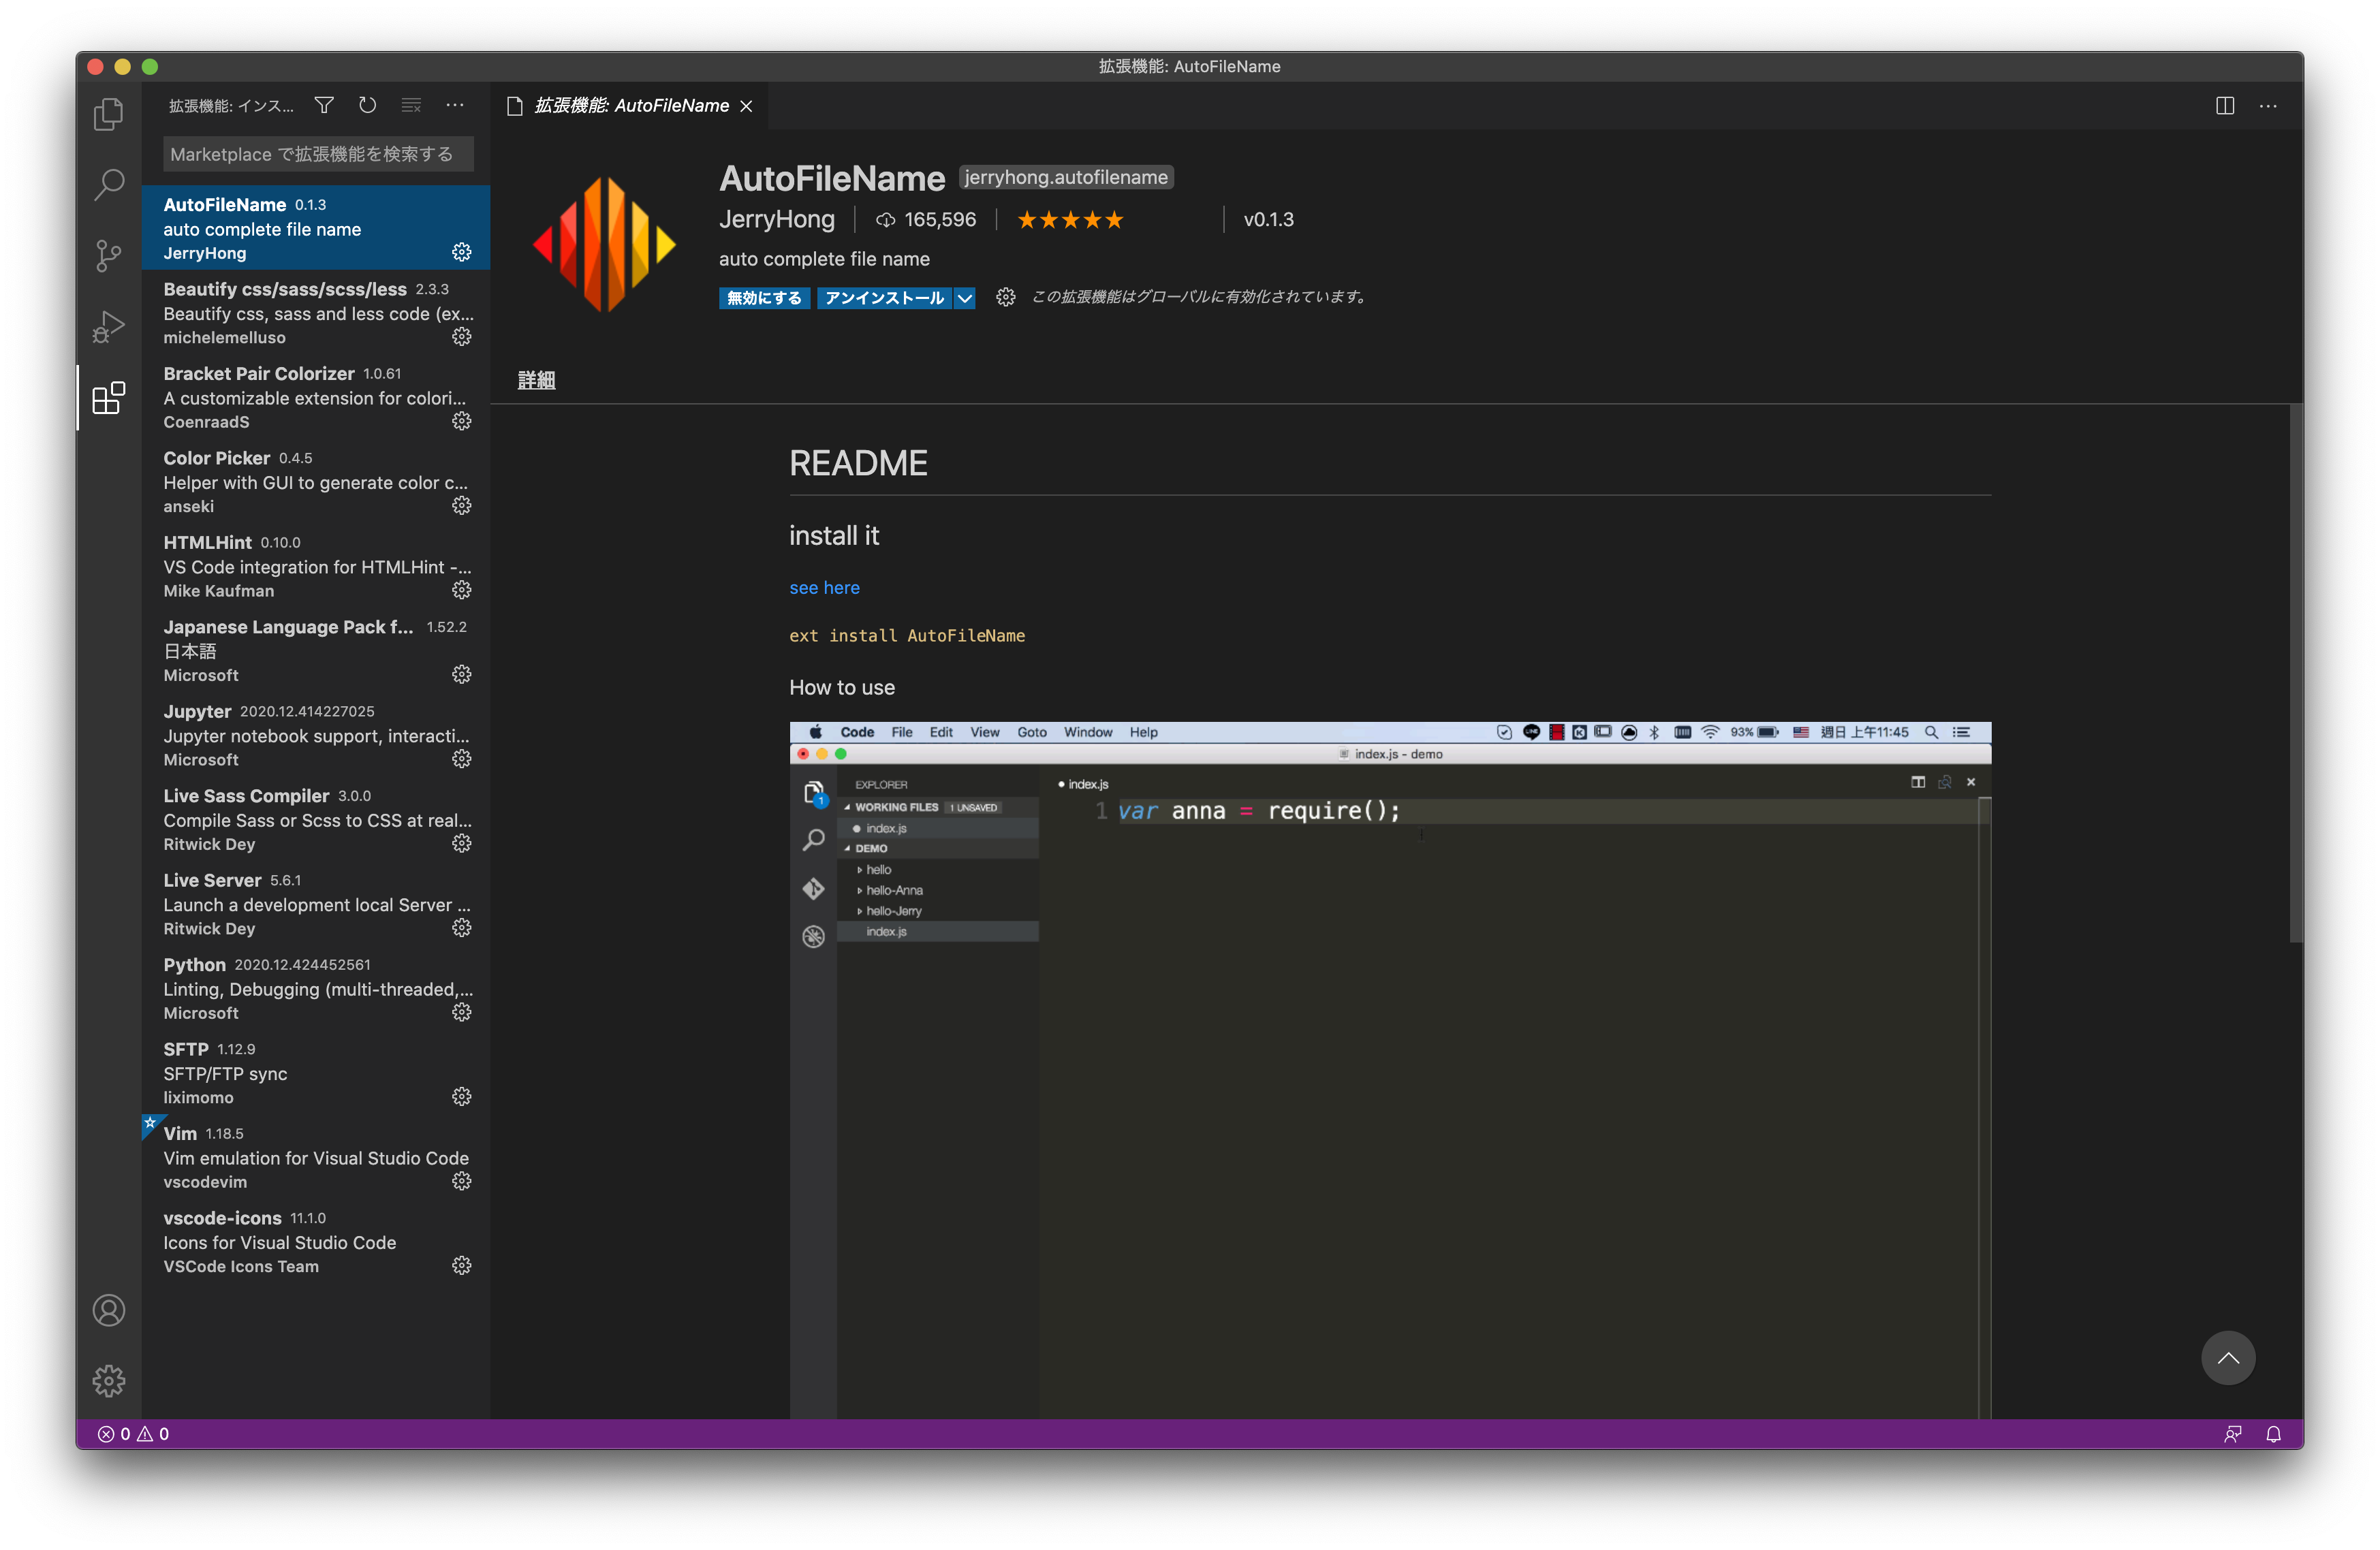Open the 'see here' link
The height and width of the screenshot is (1550, 2380).
(824, 588)
